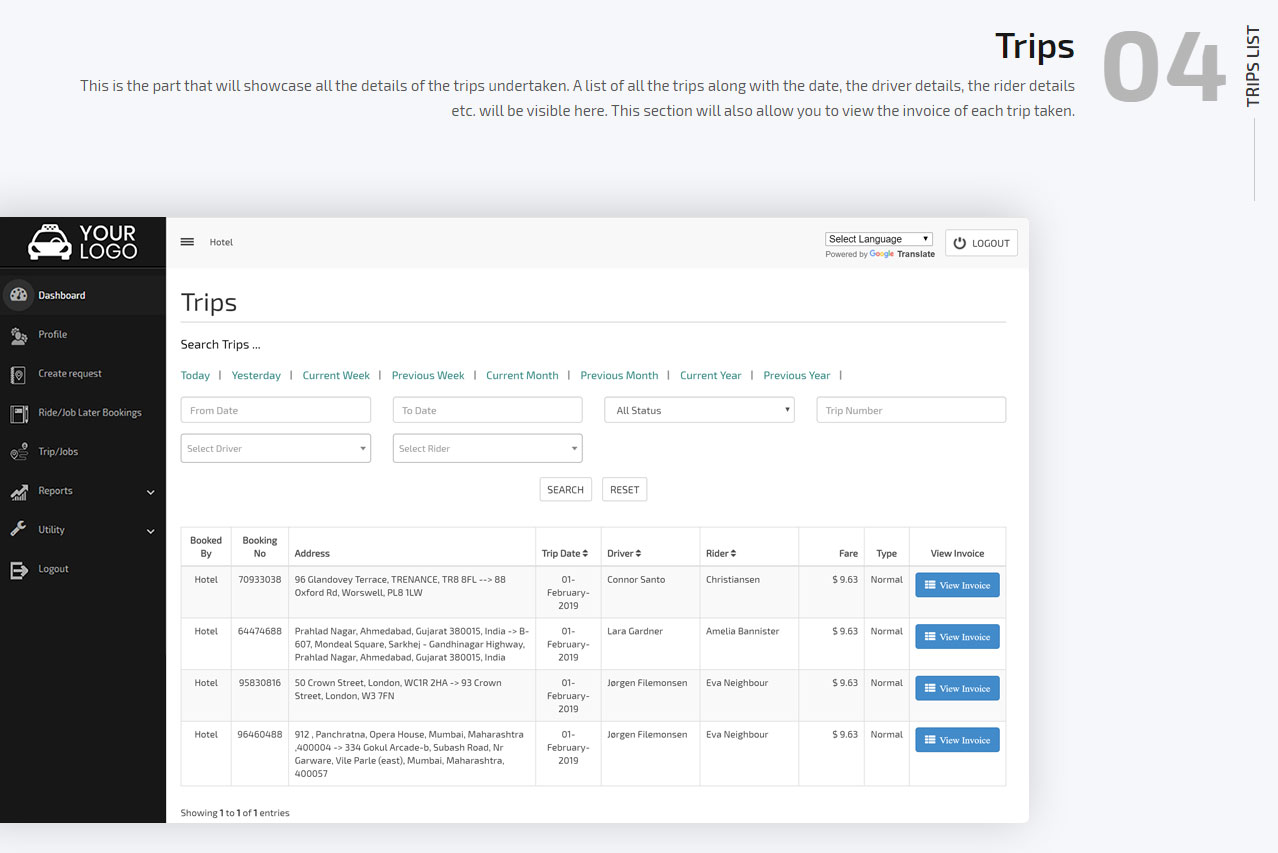Image resolution: width=1278 pixels, height=853 pixels.
Task: Open the Select Rider dropdown
Action: (487, 448)
